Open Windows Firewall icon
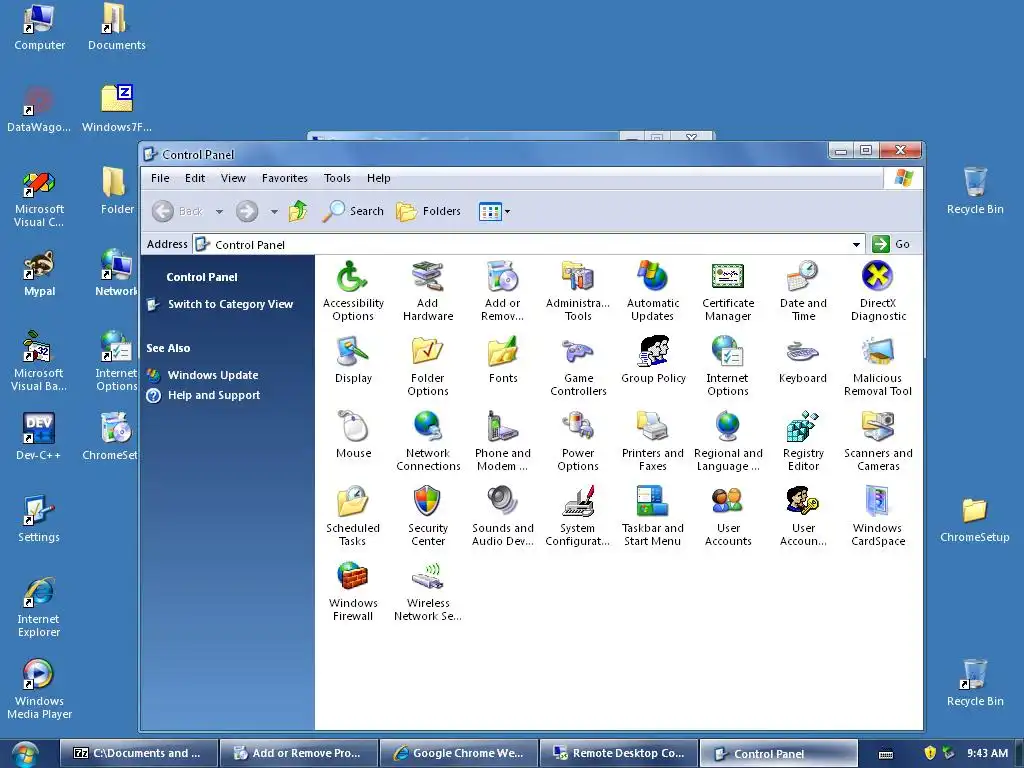 (x=353, y=591)
